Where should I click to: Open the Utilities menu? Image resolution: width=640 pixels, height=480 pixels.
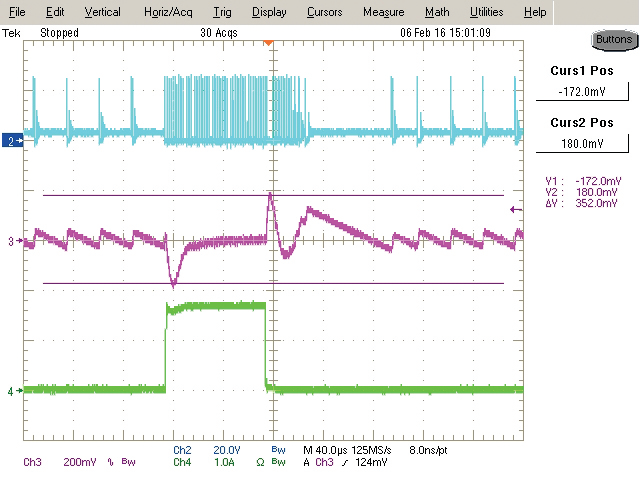(487, 12)
